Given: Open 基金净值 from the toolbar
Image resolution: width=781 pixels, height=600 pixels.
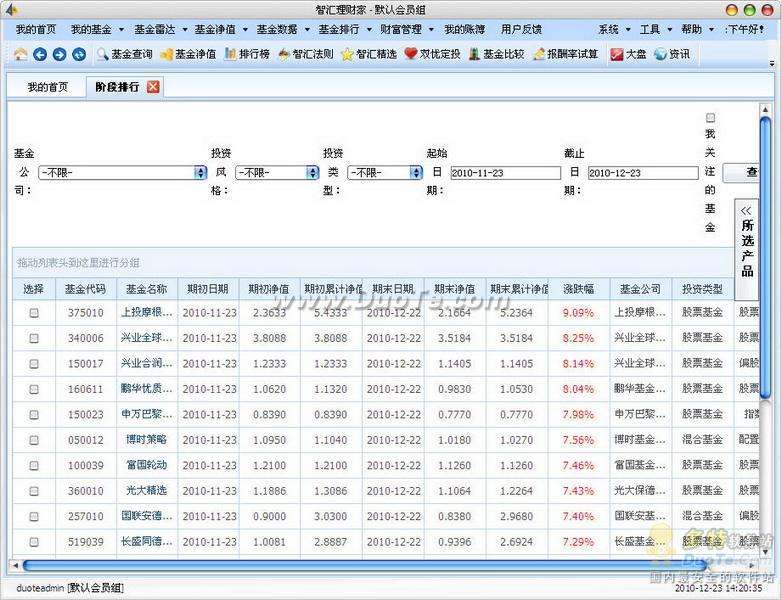Looking at the screenshot, I should click(188, 54).
